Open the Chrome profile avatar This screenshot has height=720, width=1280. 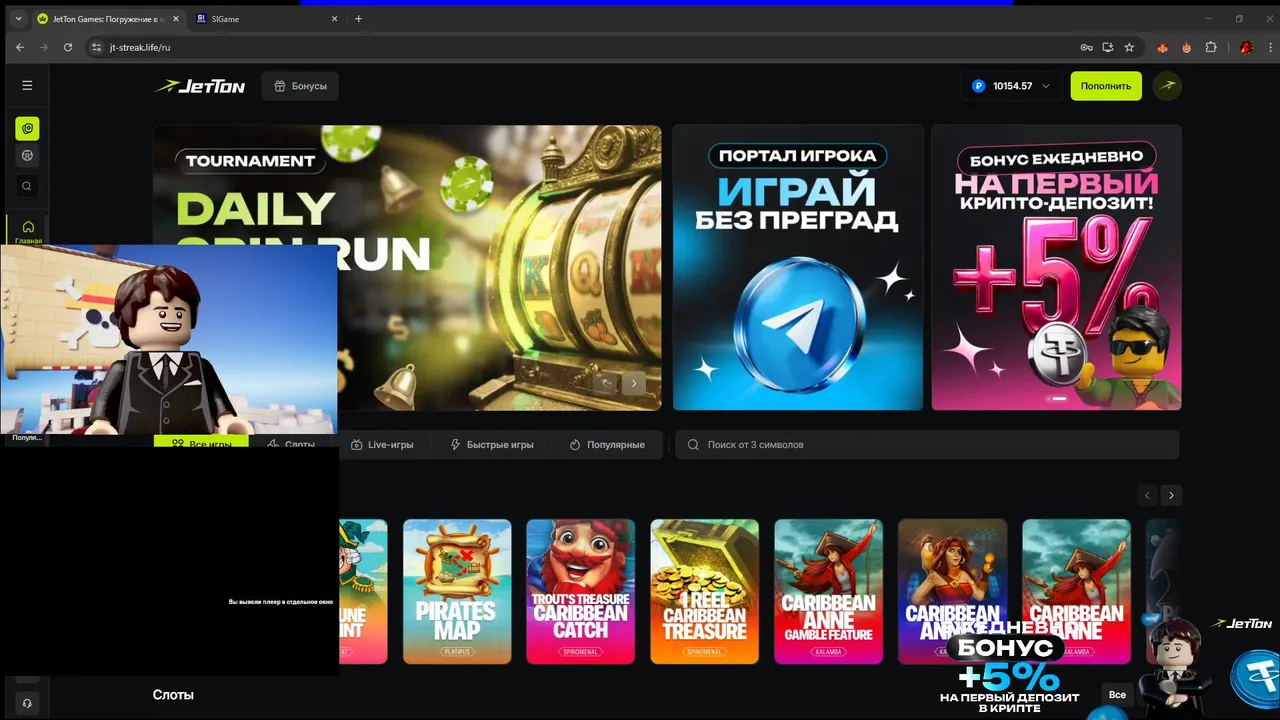[1246, 47]
